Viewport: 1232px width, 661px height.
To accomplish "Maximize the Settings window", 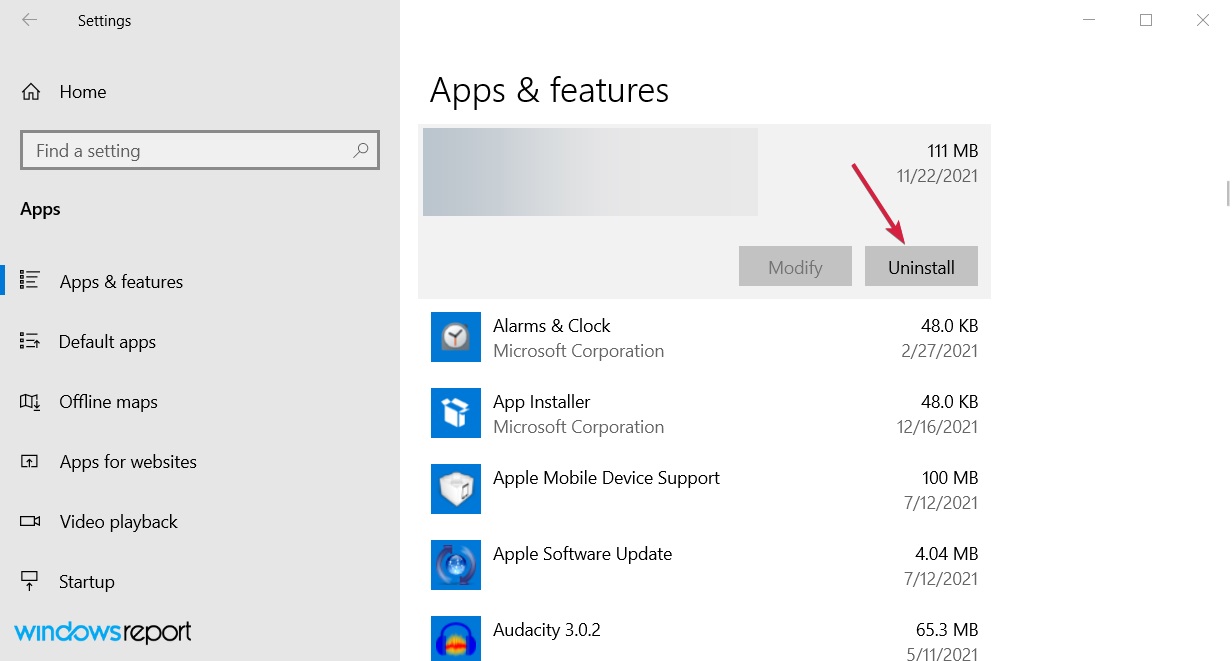I will 1146,20.
